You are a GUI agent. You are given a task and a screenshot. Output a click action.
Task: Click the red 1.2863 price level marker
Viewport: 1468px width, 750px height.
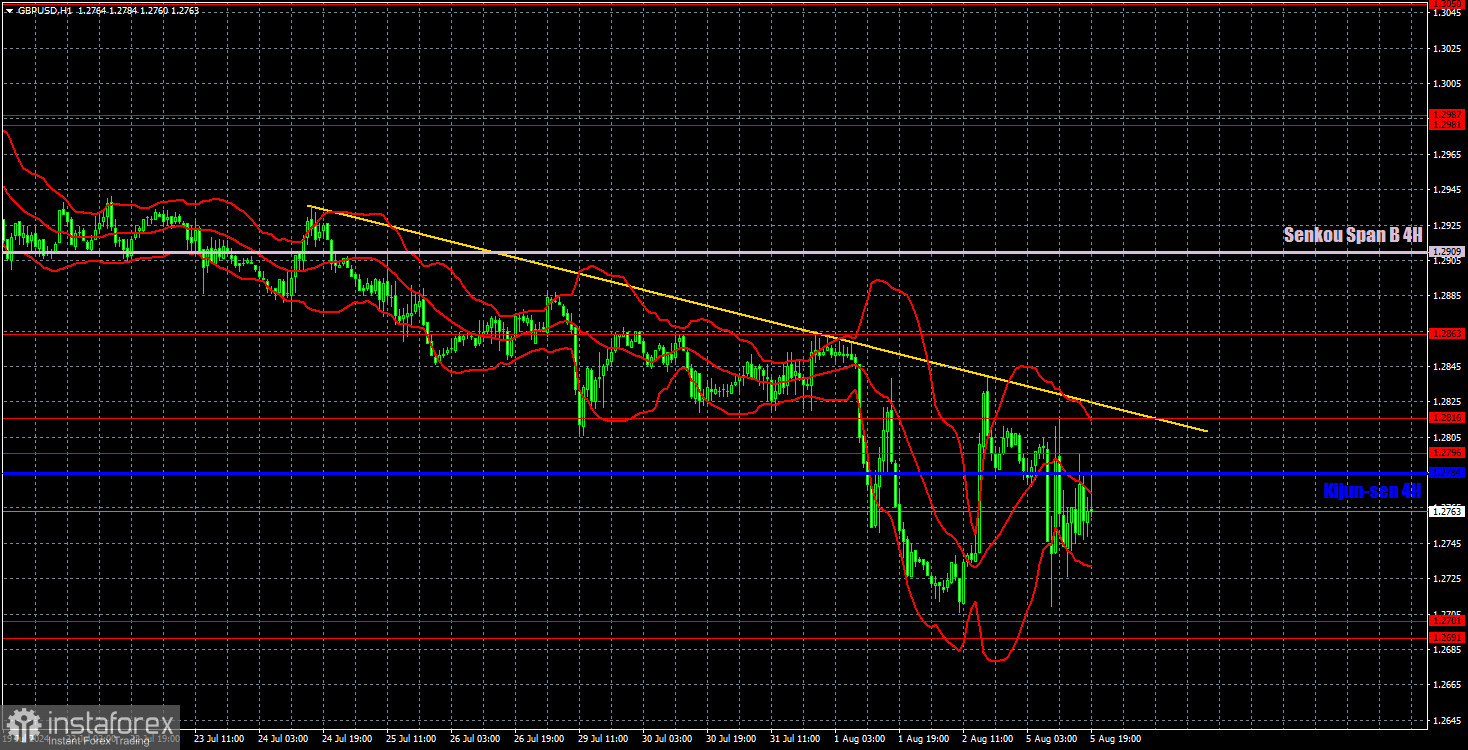tap(1447, 333)
